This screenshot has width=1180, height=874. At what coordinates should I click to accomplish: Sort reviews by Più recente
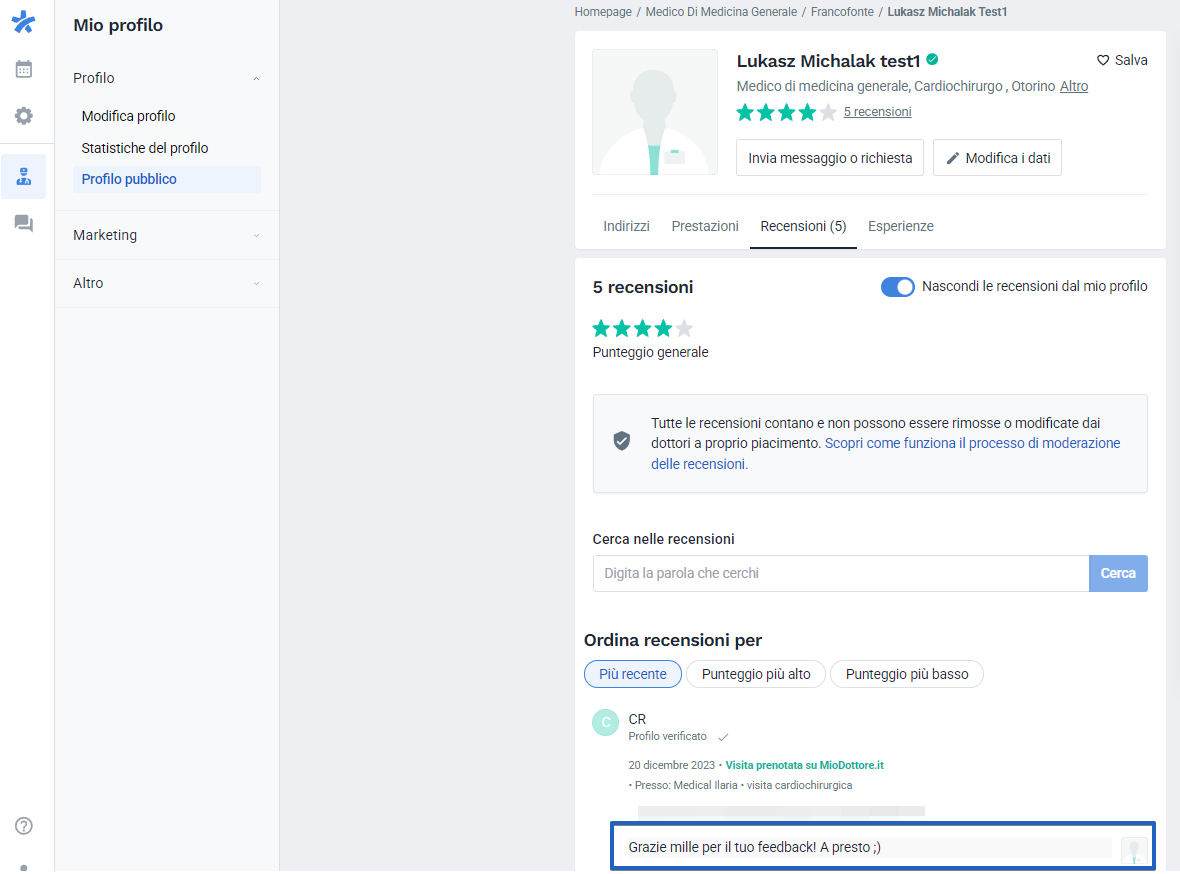click(x=632, y=675)
